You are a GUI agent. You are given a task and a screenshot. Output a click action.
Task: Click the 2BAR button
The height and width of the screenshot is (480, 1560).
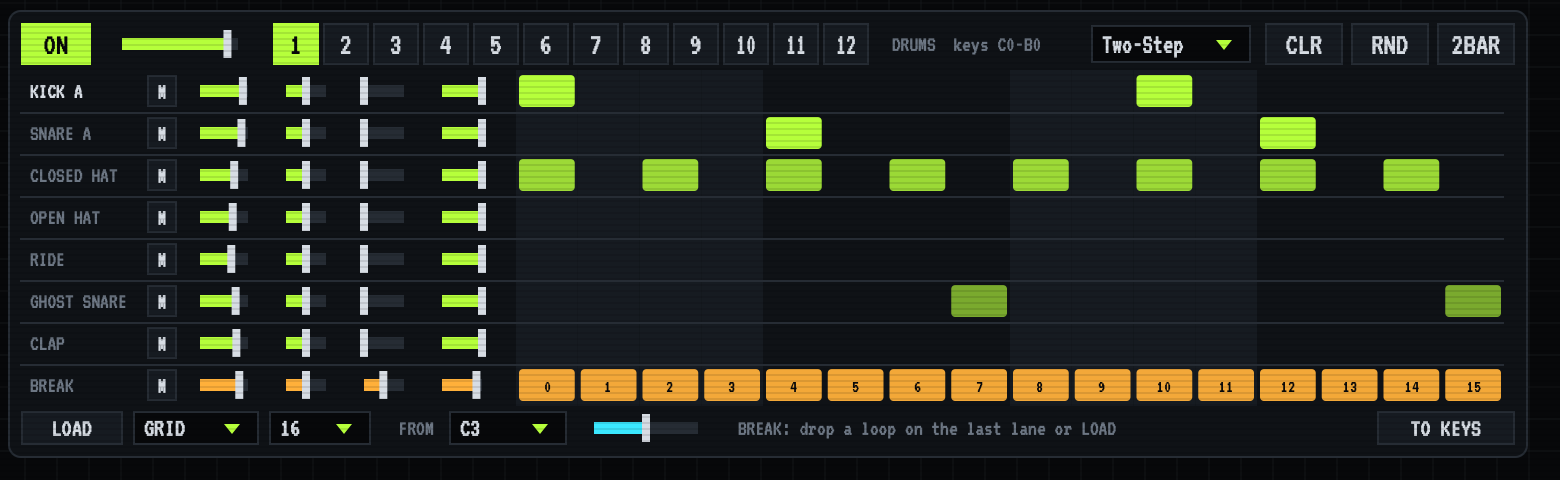click(x=1476, y=45)
